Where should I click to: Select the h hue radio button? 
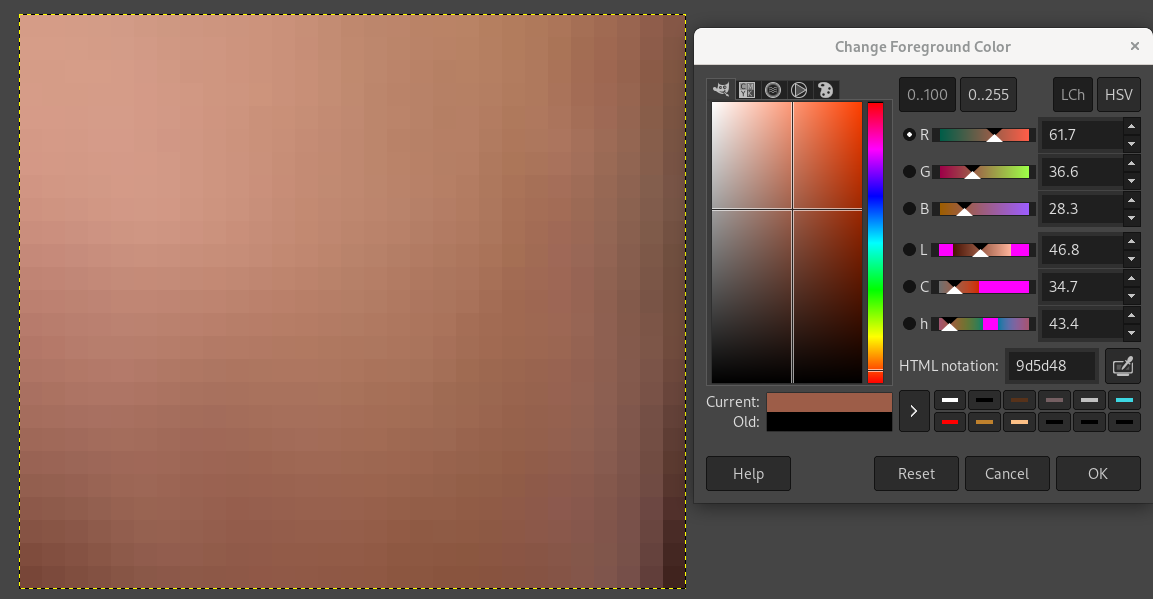[910, 323]
